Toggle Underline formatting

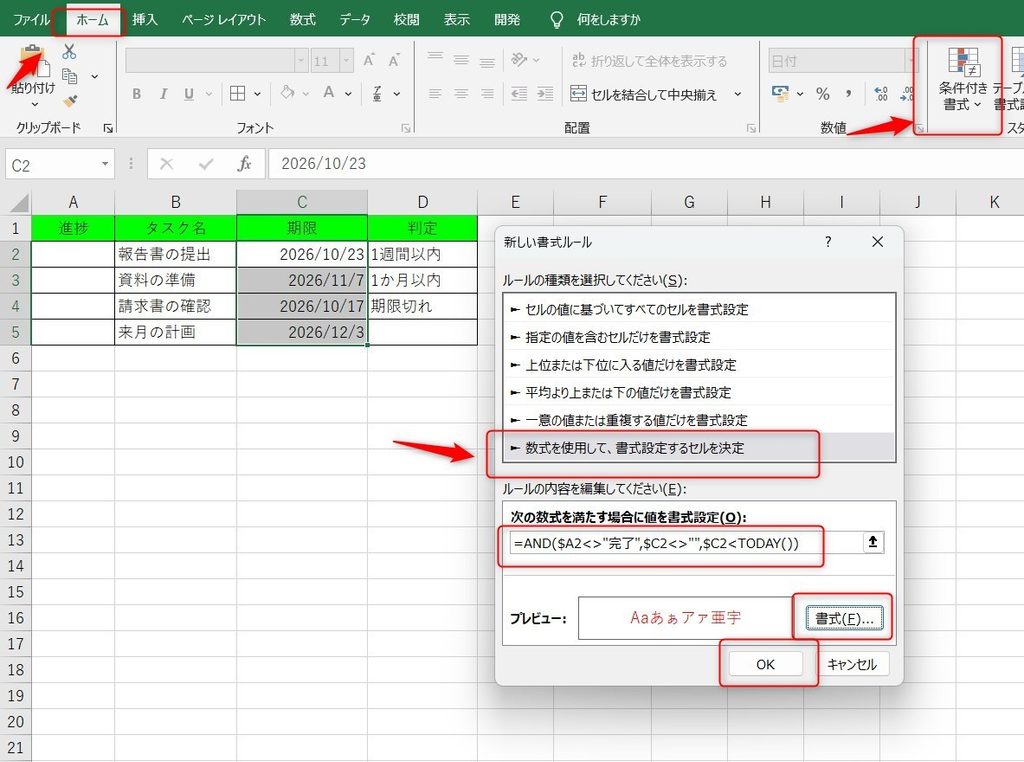pos(189,94)
